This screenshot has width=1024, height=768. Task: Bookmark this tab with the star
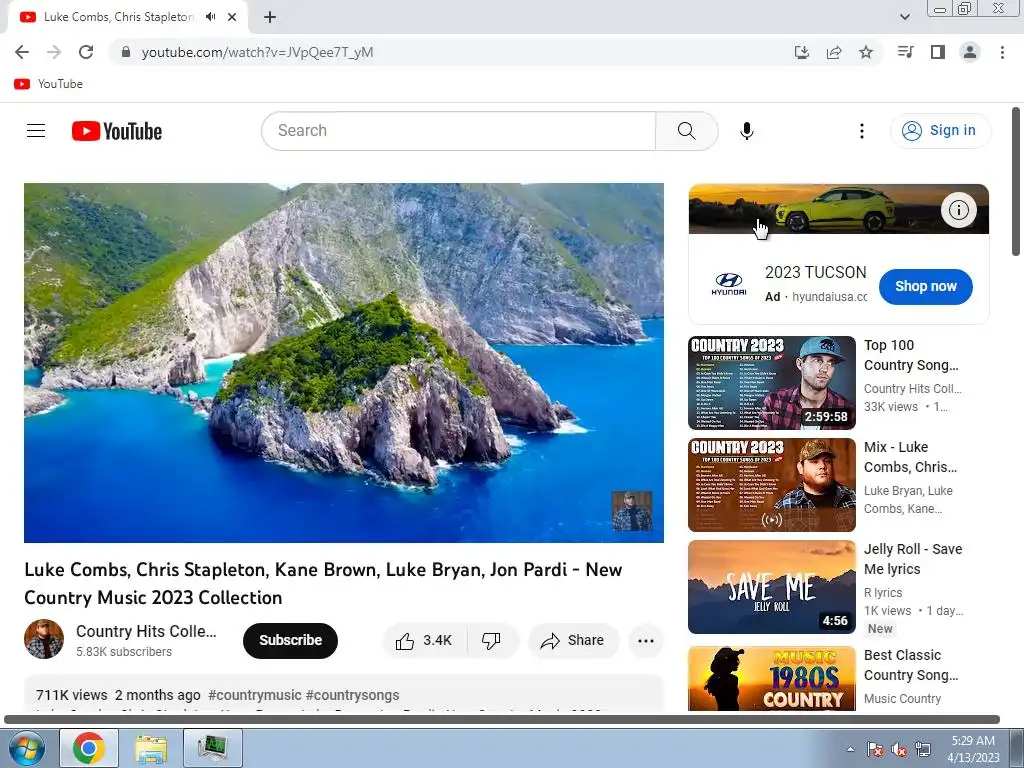[x=865, y=52]
